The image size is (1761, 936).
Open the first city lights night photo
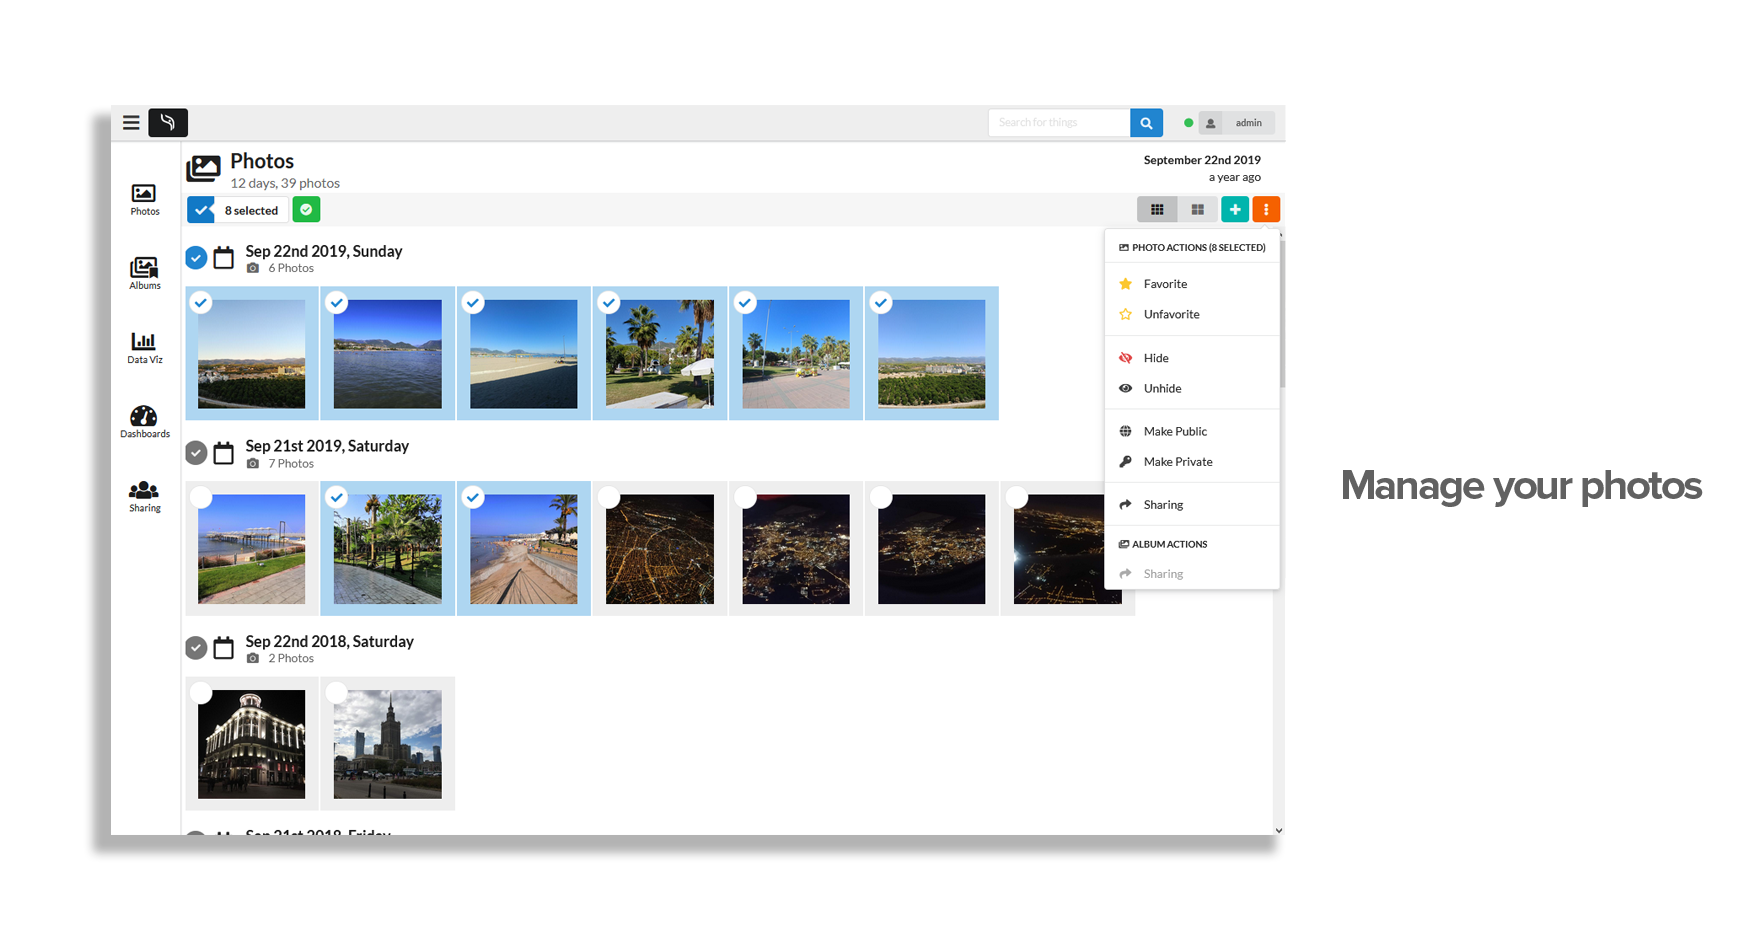pyautogui.click(x=660, y=549)
